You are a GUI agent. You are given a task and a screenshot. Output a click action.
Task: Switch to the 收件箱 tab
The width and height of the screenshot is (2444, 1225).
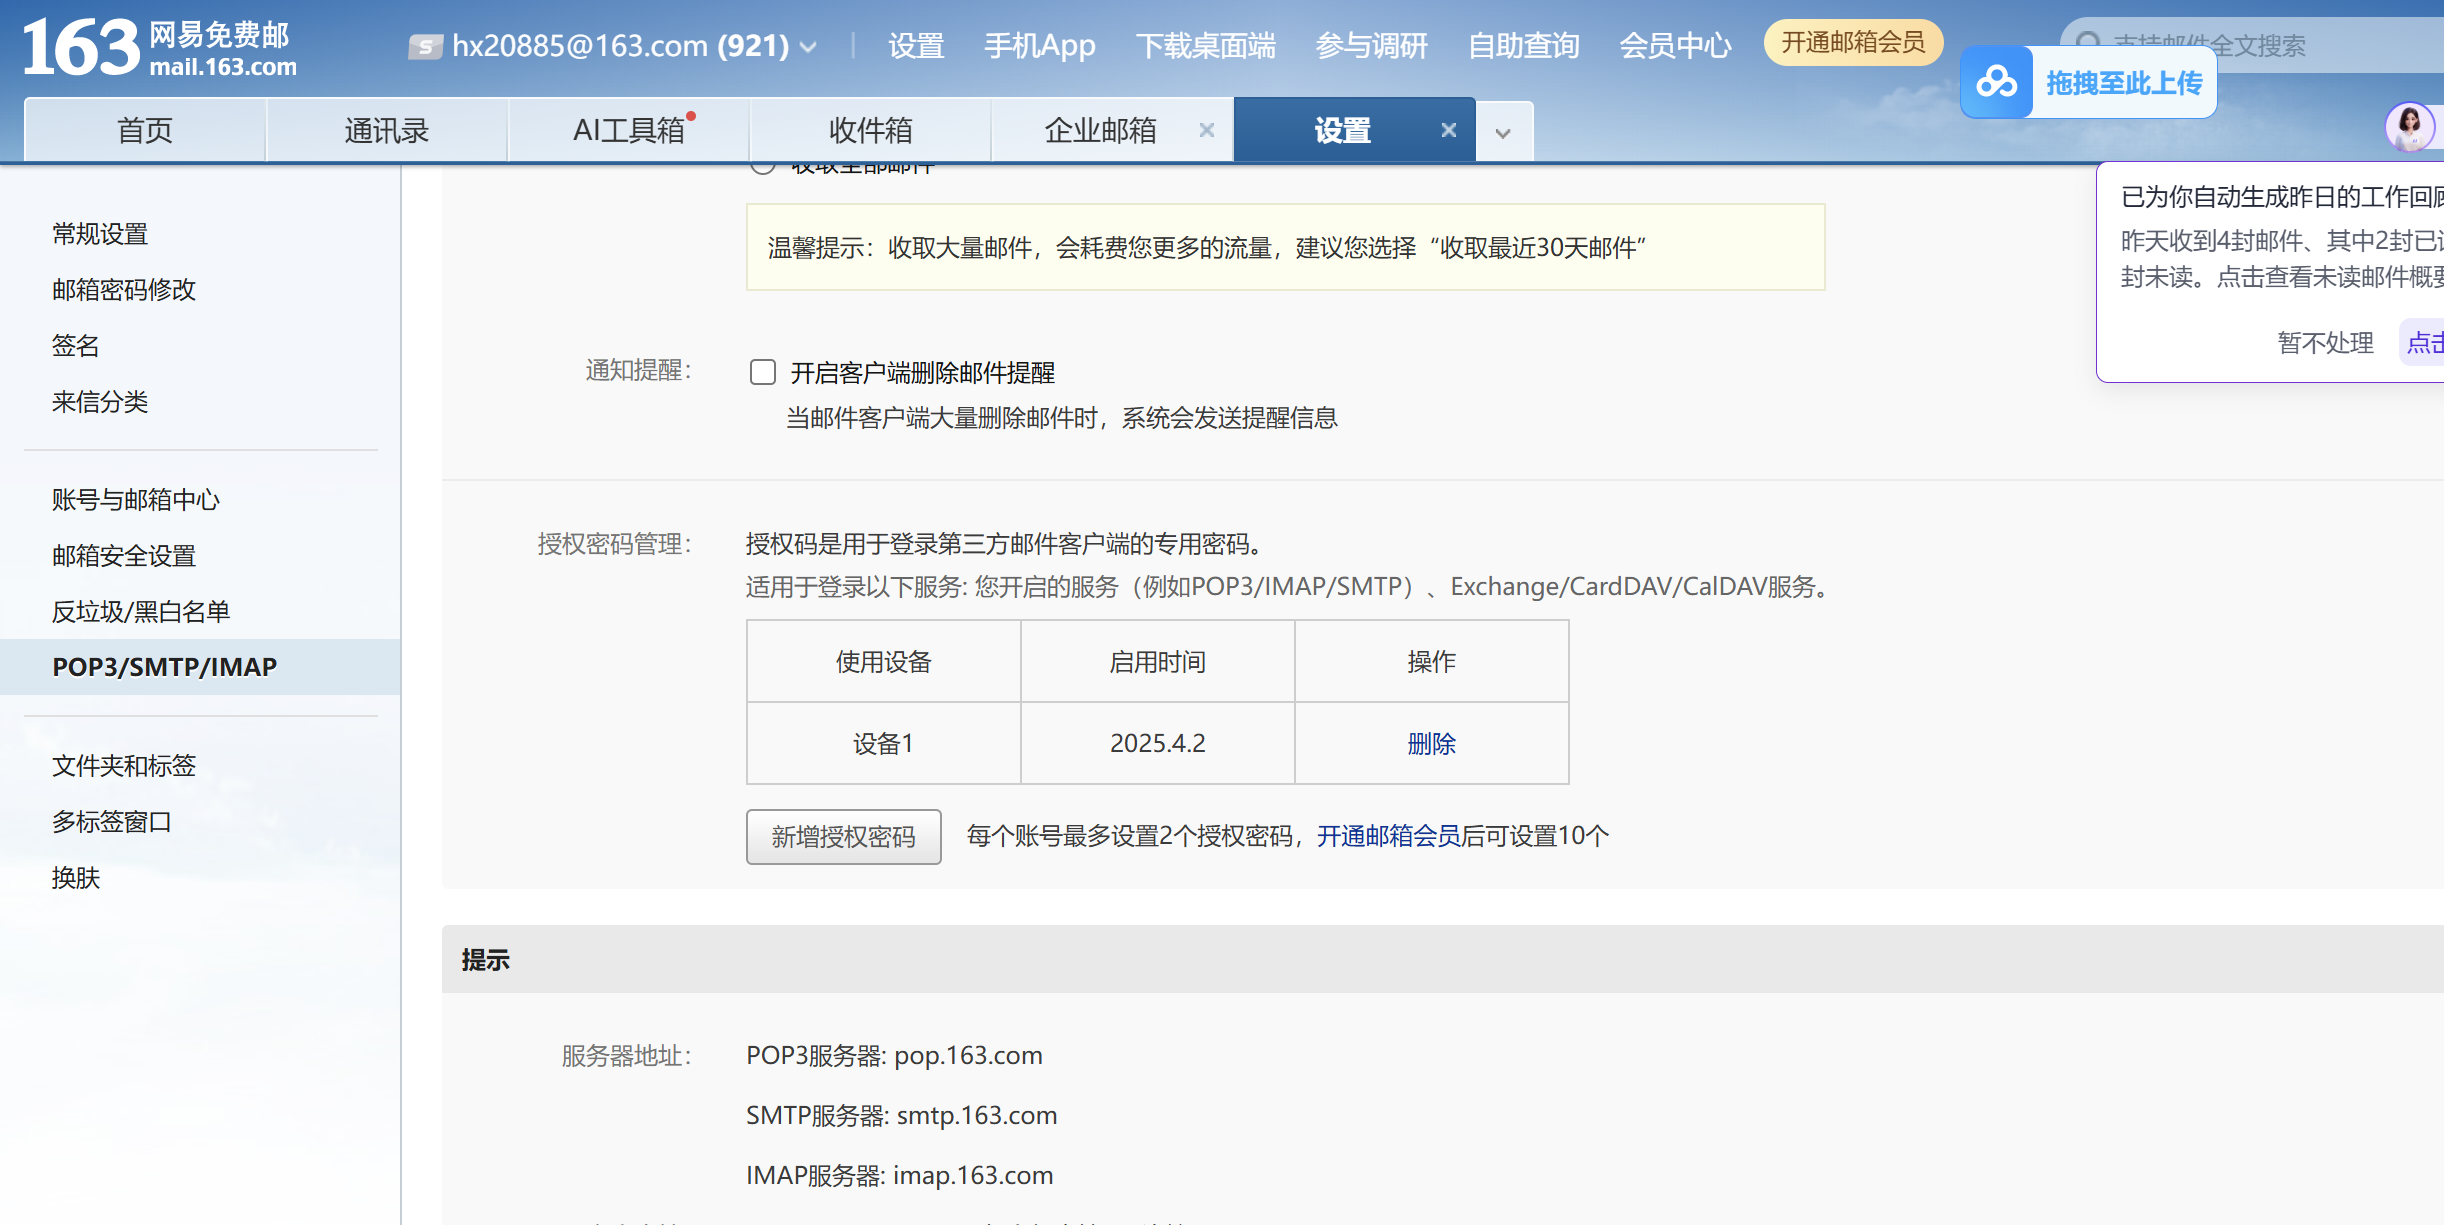(871, 130)
